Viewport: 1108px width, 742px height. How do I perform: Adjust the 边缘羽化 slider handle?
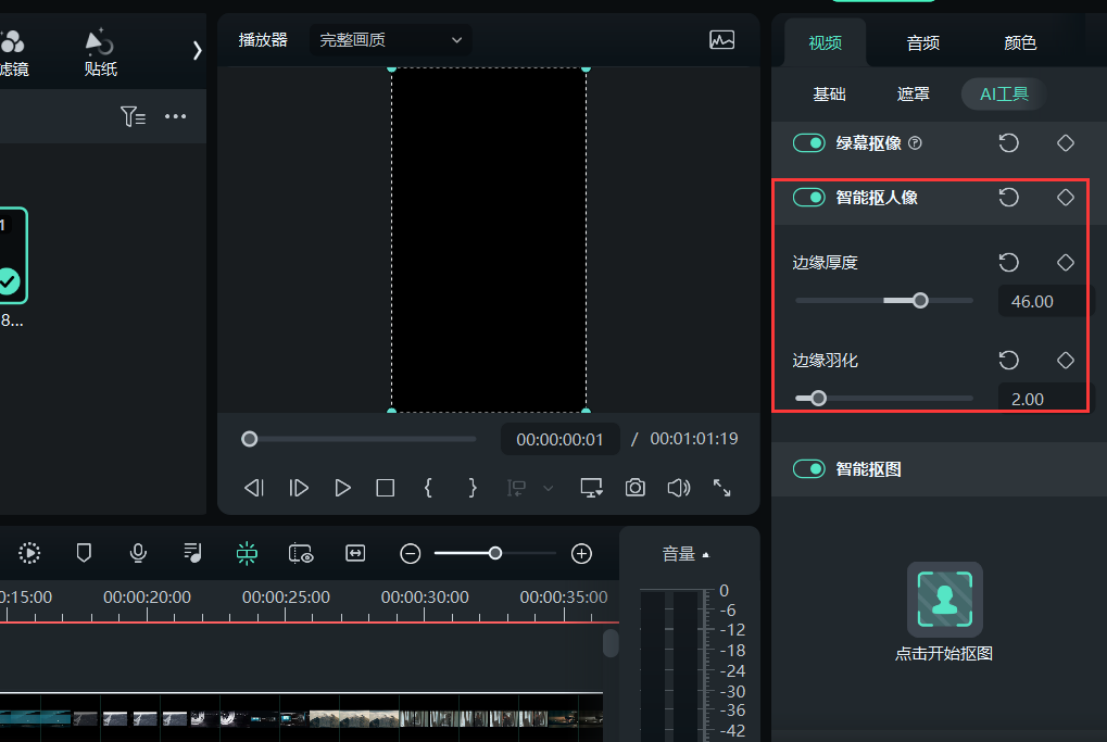coord(817,397)
